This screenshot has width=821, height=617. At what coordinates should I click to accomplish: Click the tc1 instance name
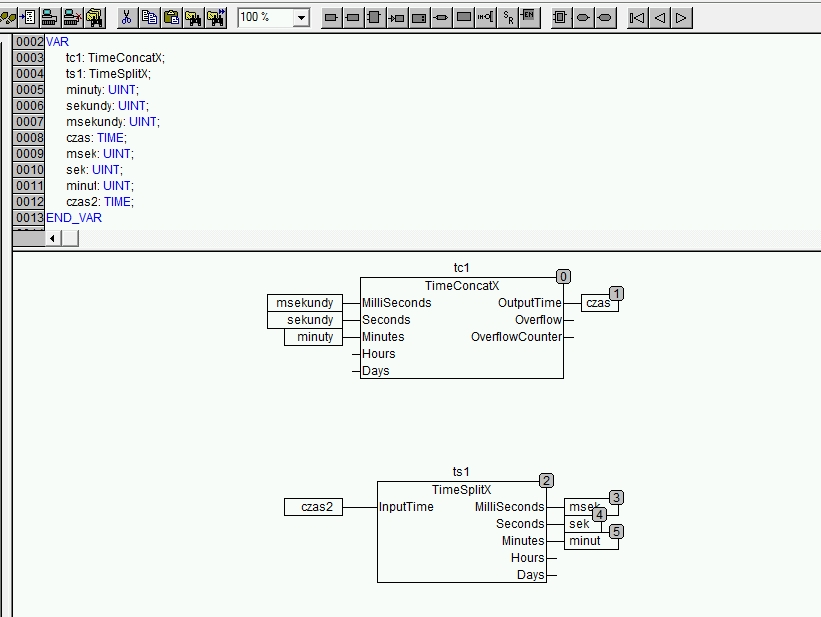(x=461, y=268)
